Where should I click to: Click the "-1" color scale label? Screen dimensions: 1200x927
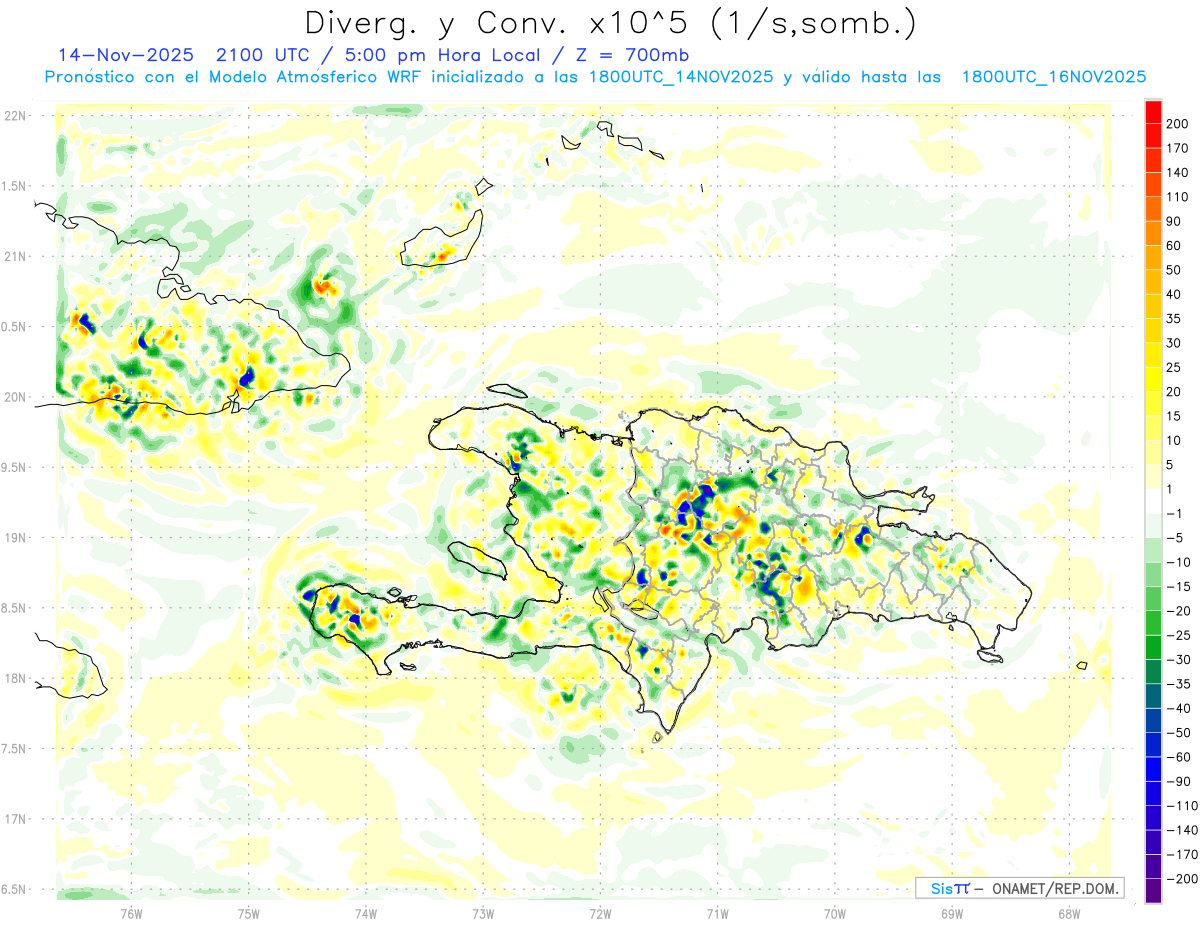[x=1176, y=514]
